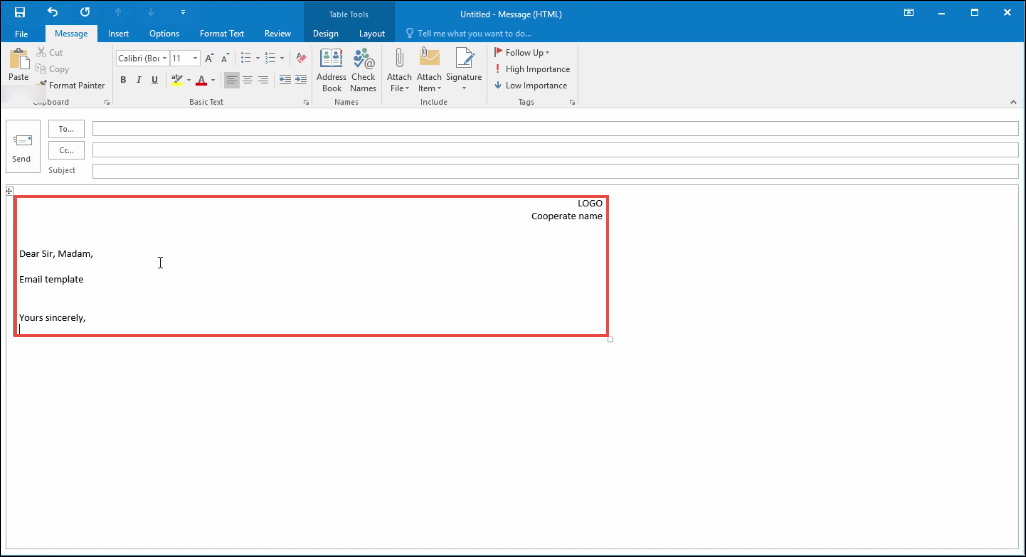
Task: Switch to the Review tab
Action: 277,33
